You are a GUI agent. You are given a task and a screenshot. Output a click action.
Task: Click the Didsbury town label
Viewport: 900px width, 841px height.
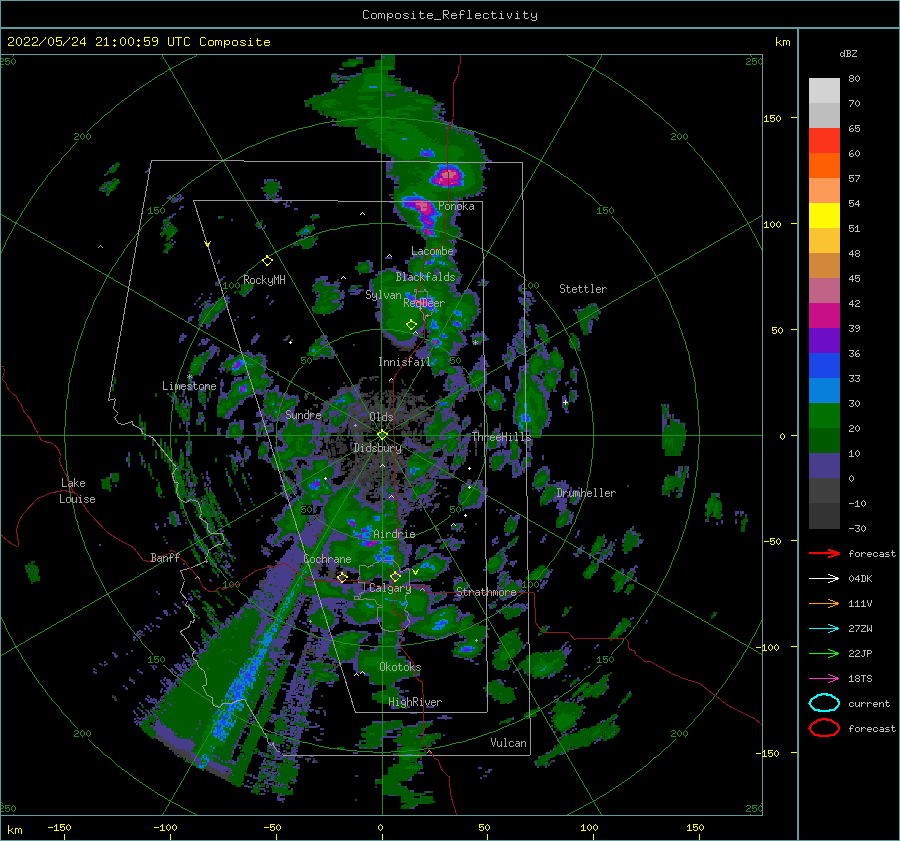coord(378,448)
